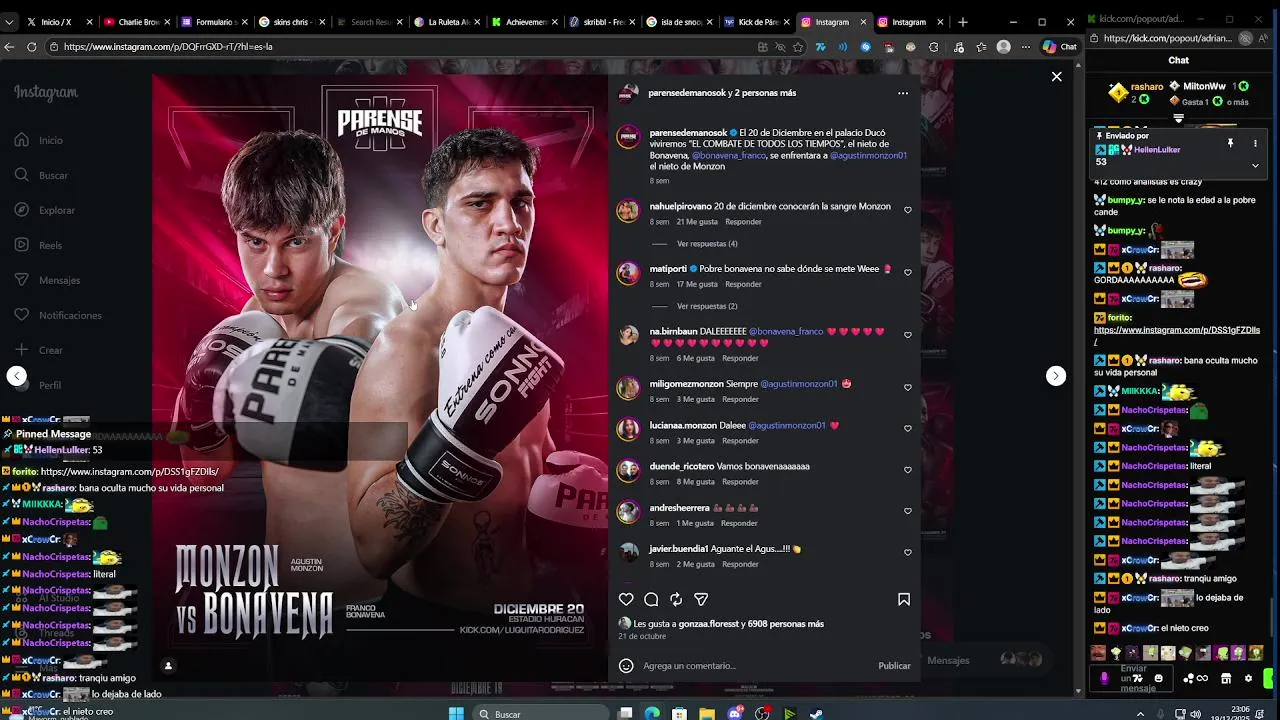1280x720 pixels.
Task: Expand 'Ver respuestas (4)' replies
Action: tap(707, 244)
